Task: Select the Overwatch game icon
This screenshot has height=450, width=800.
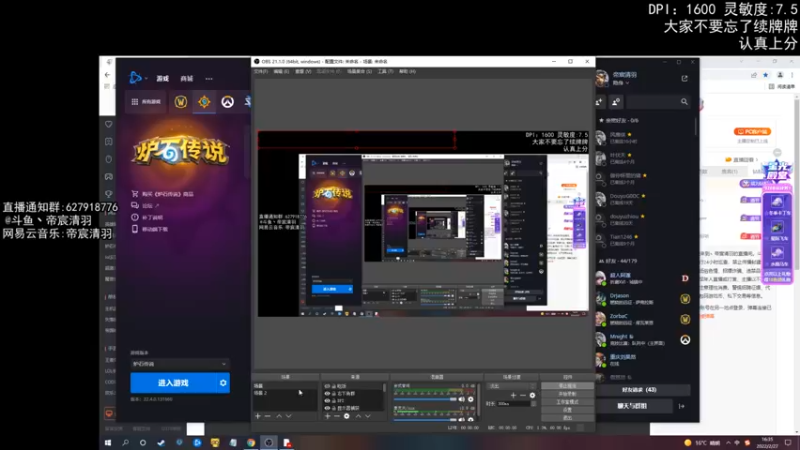Action: [228, 102]
